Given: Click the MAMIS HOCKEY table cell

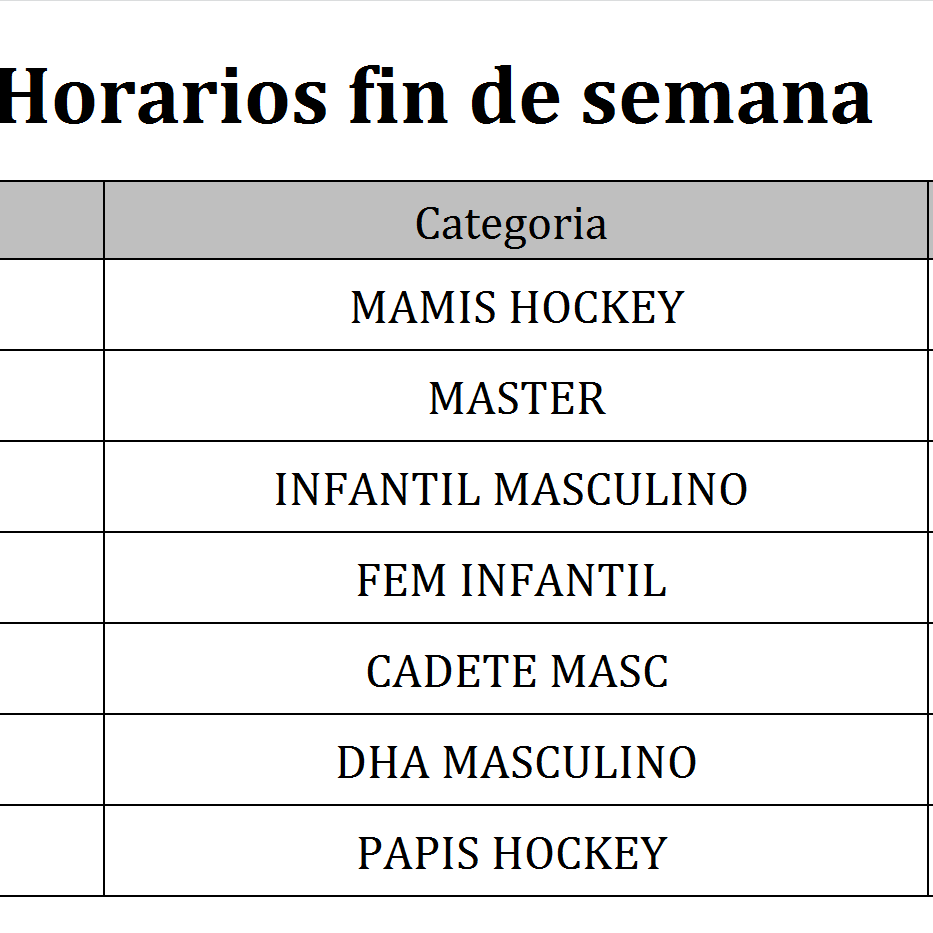Looking at the screenshot, I should click(516, 307).
